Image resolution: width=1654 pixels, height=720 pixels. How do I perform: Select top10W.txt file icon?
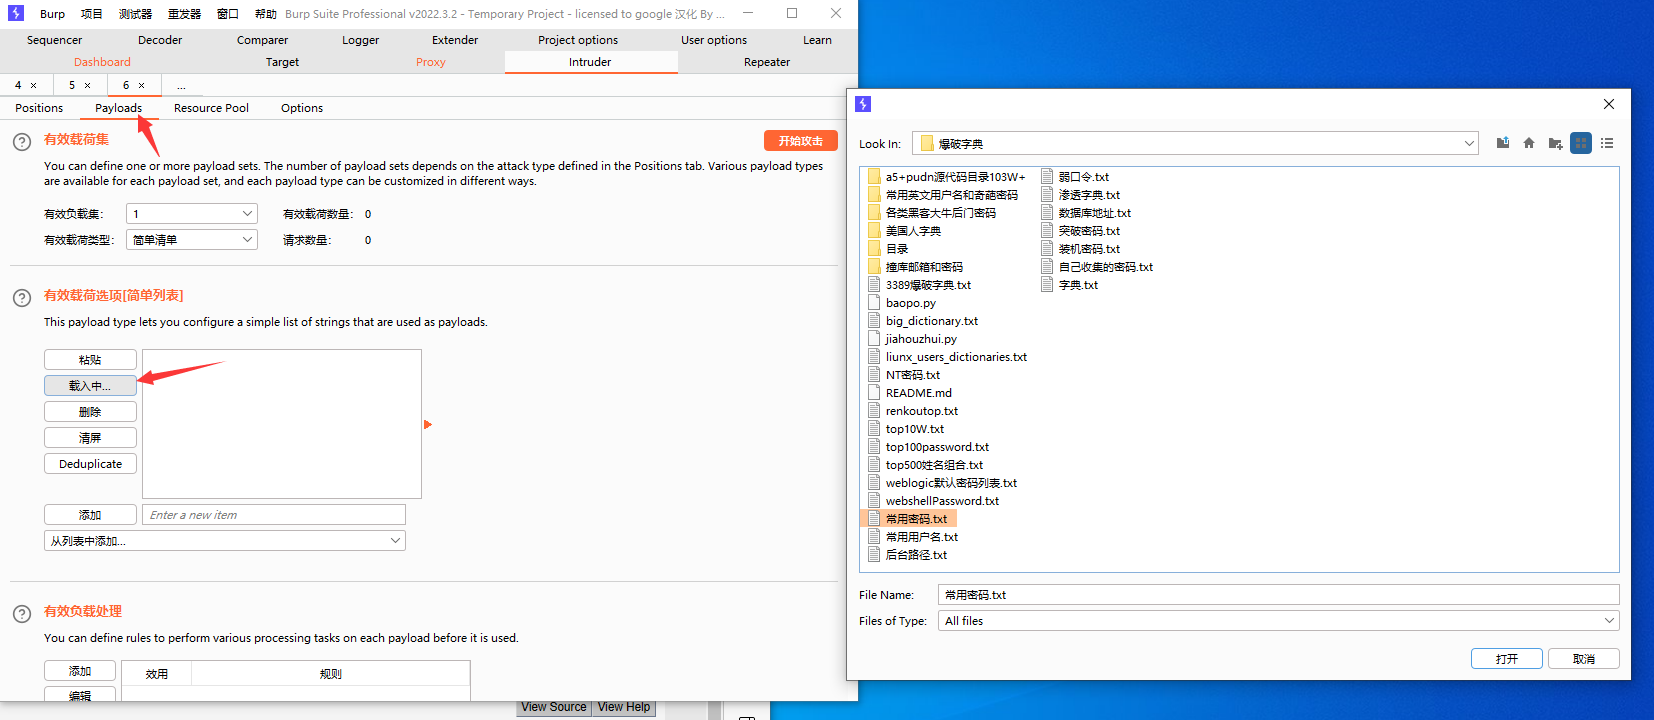click(x=874, y=429)
